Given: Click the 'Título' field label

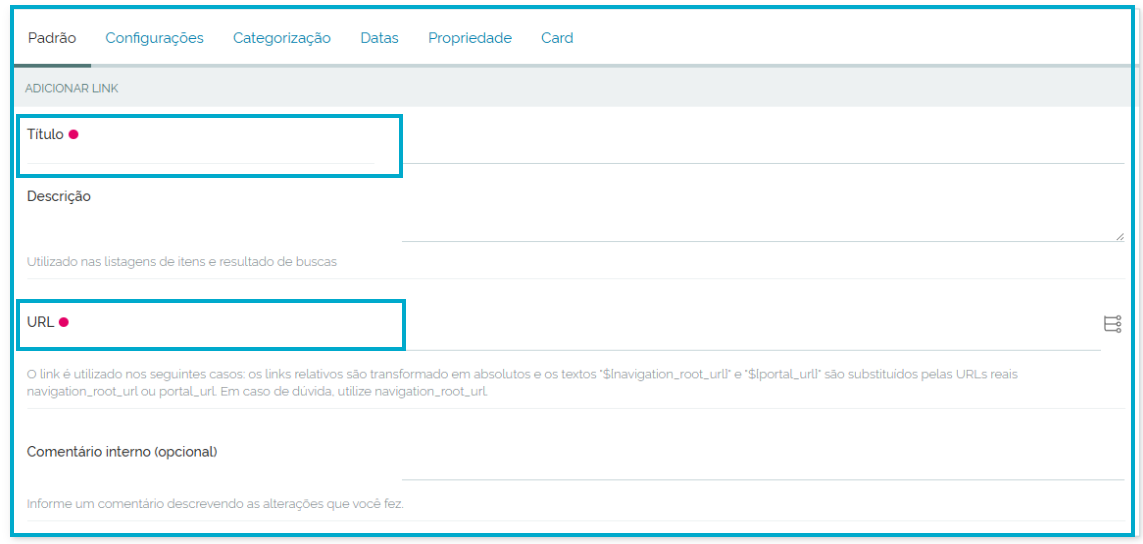Looking at the screenshot, I should pos(45,134).
